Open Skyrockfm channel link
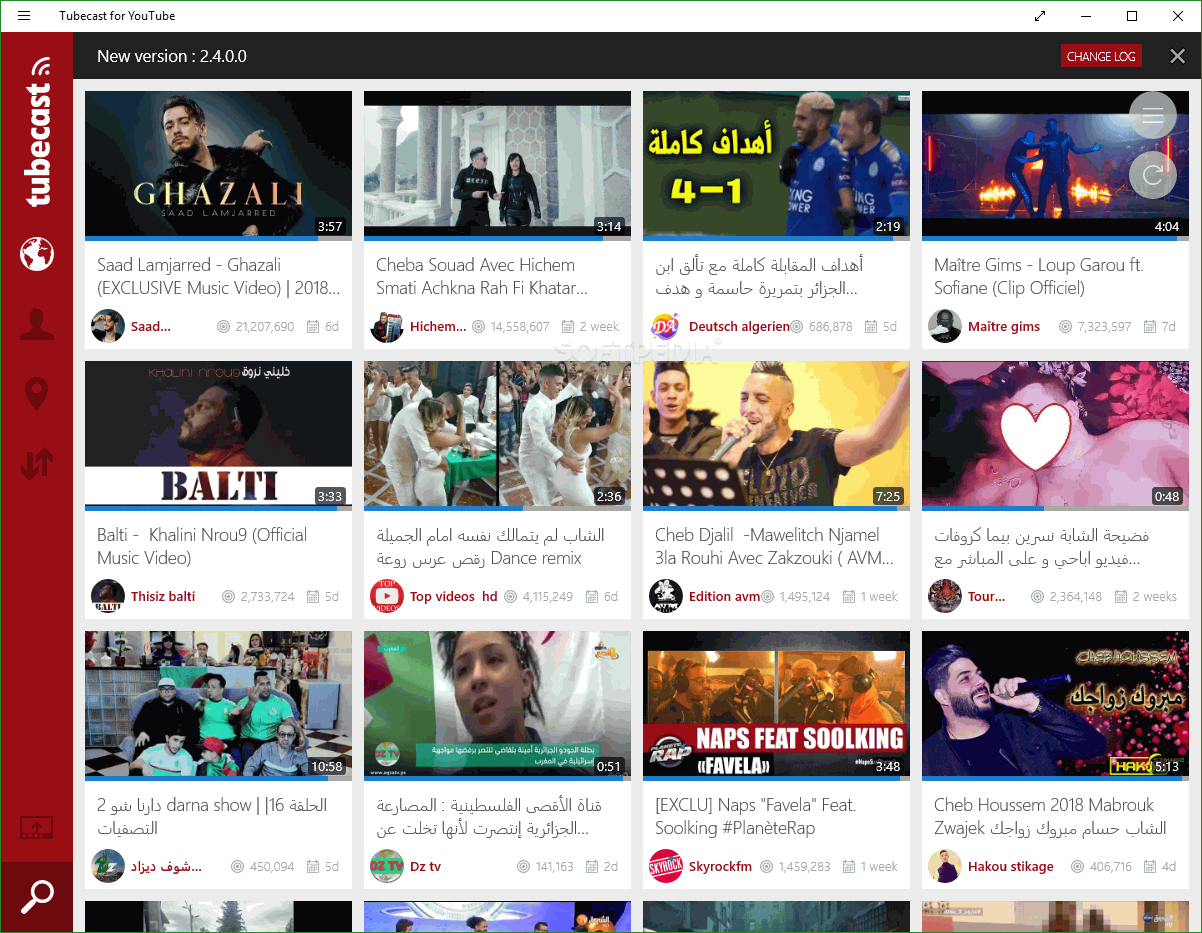This screenshot has height=933, width=1202. (x=720, y=866)
